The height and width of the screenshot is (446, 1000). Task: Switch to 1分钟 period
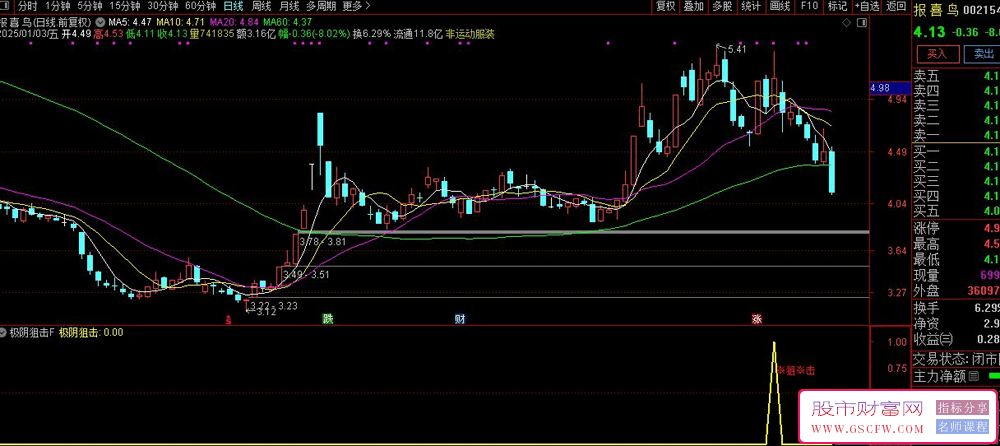click(x=57, y=6)
